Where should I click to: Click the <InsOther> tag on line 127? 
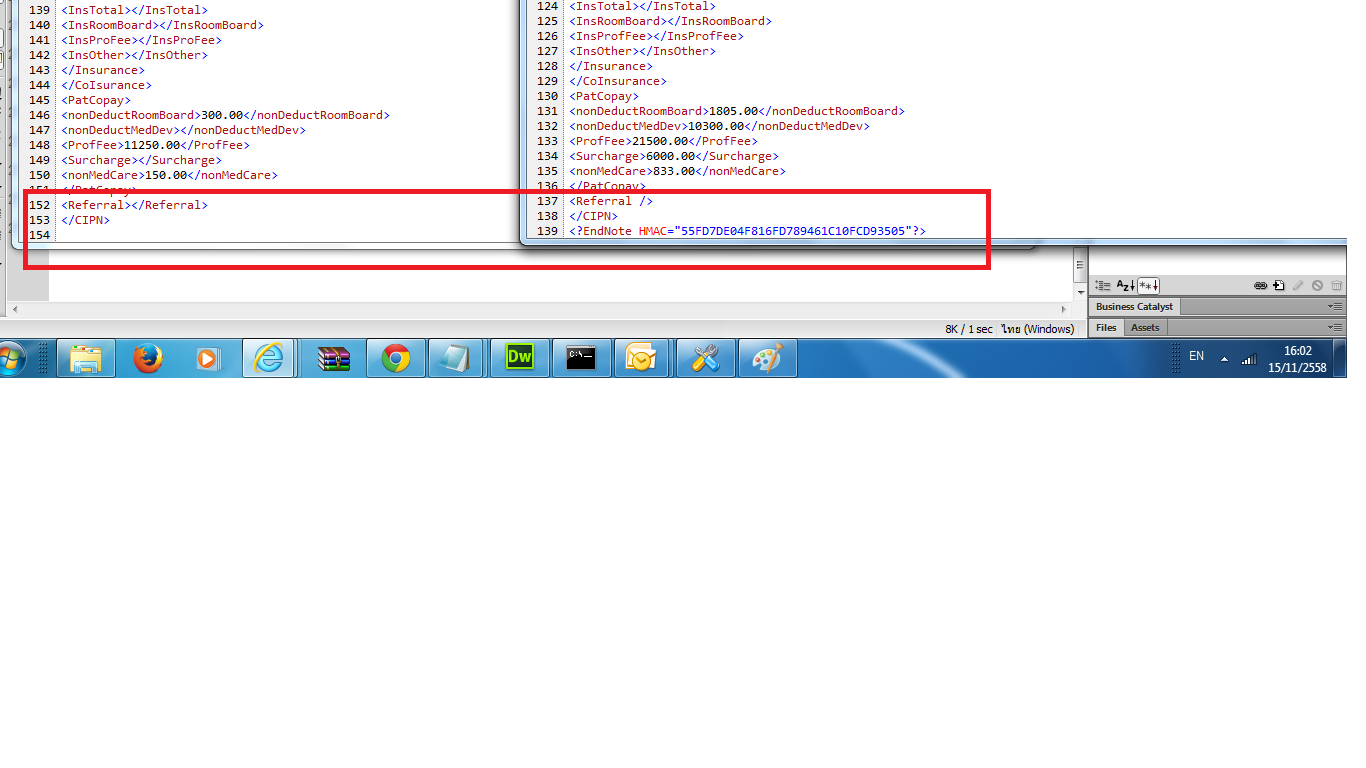(604, 51)
